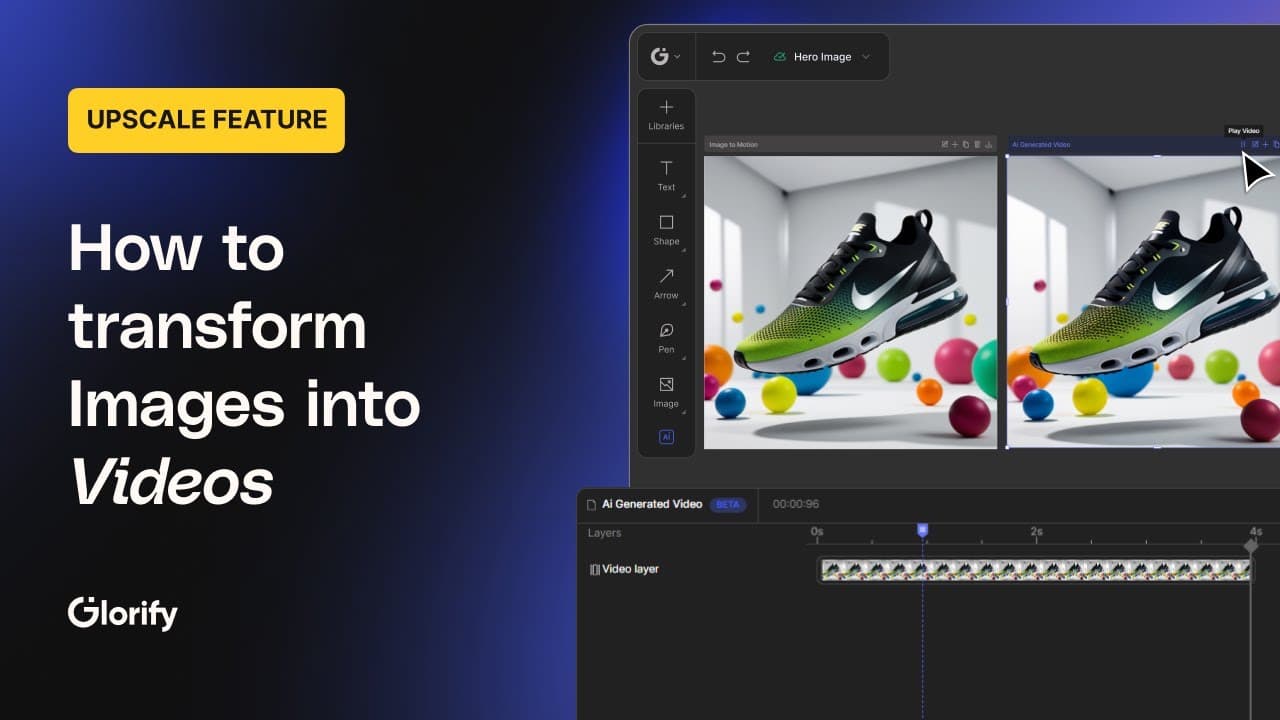Click the undo arrow icon
Image resolution: width=1280 pixels, height=720 pixels.
pyautogui.click(x=718, y=57)
